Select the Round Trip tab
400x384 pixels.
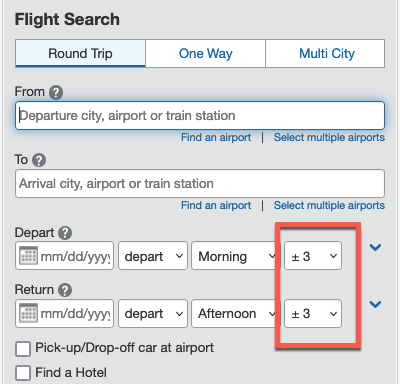[x=80, y=53]
